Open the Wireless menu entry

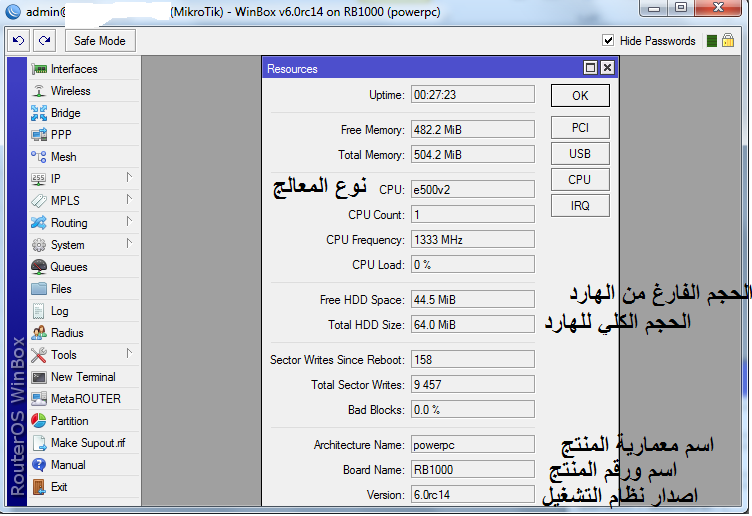click(84, 91)
